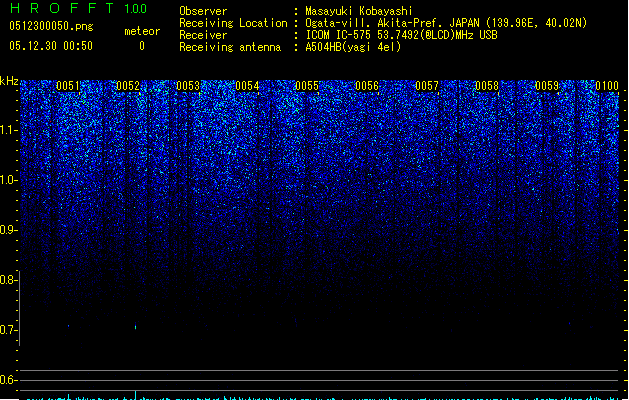Click the Receiving Location label
629x400 pixels.
233,23
